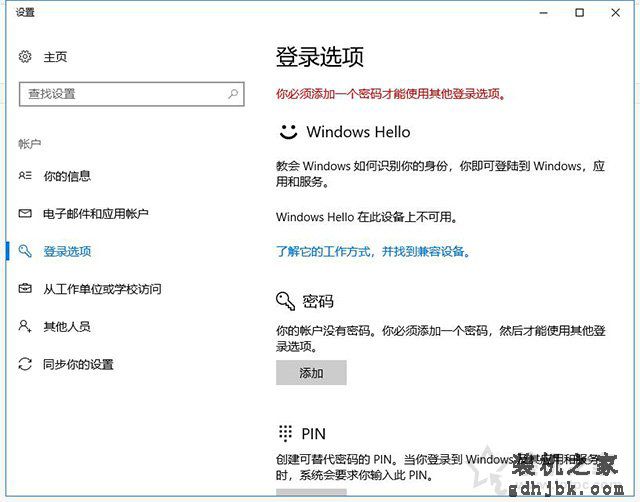Click the key icon next to 密码
640x502 pixels.
[285, 301]
